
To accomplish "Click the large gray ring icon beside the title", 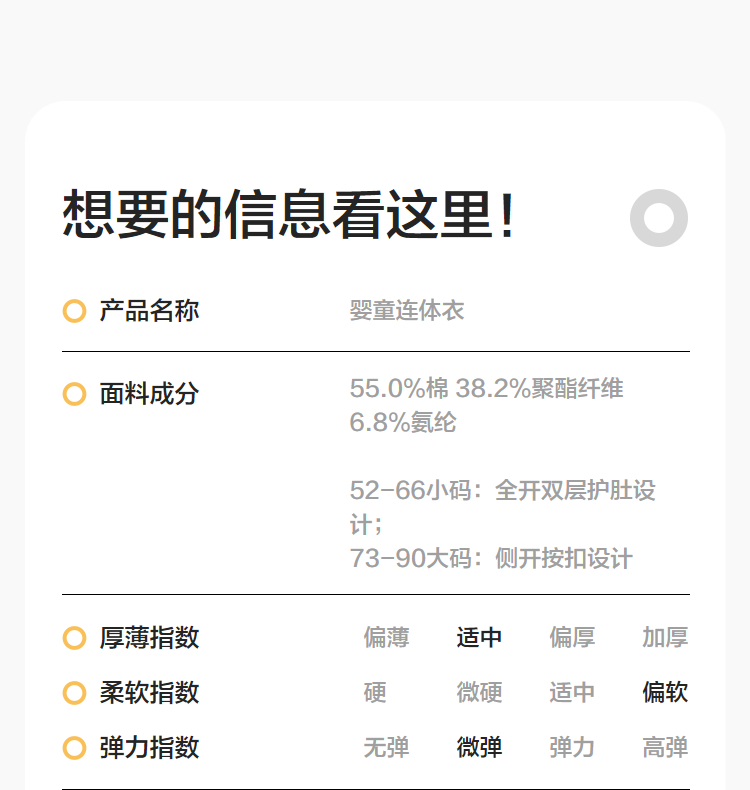I will click(659, 217).
